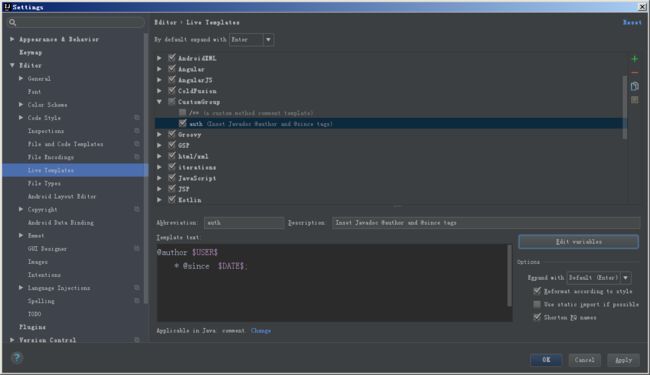Add a new live template with plus icon
The image size is (650, 375).
click(x=634, y=59)
